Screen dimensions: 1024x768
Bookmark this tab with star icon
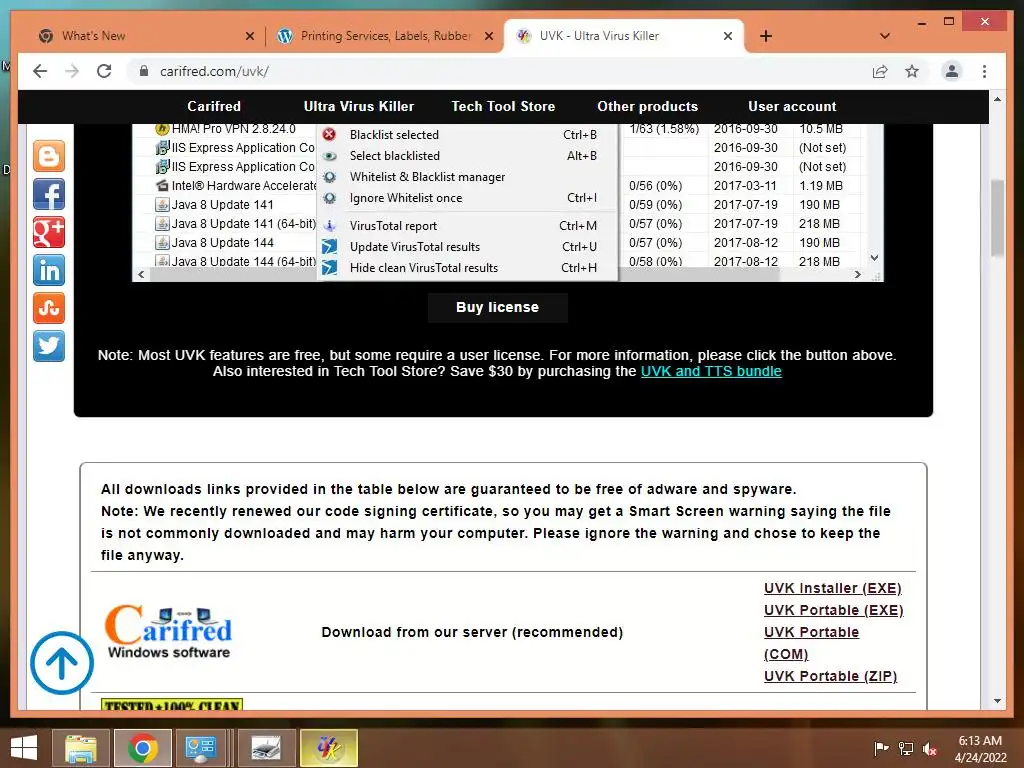(912, 71)
